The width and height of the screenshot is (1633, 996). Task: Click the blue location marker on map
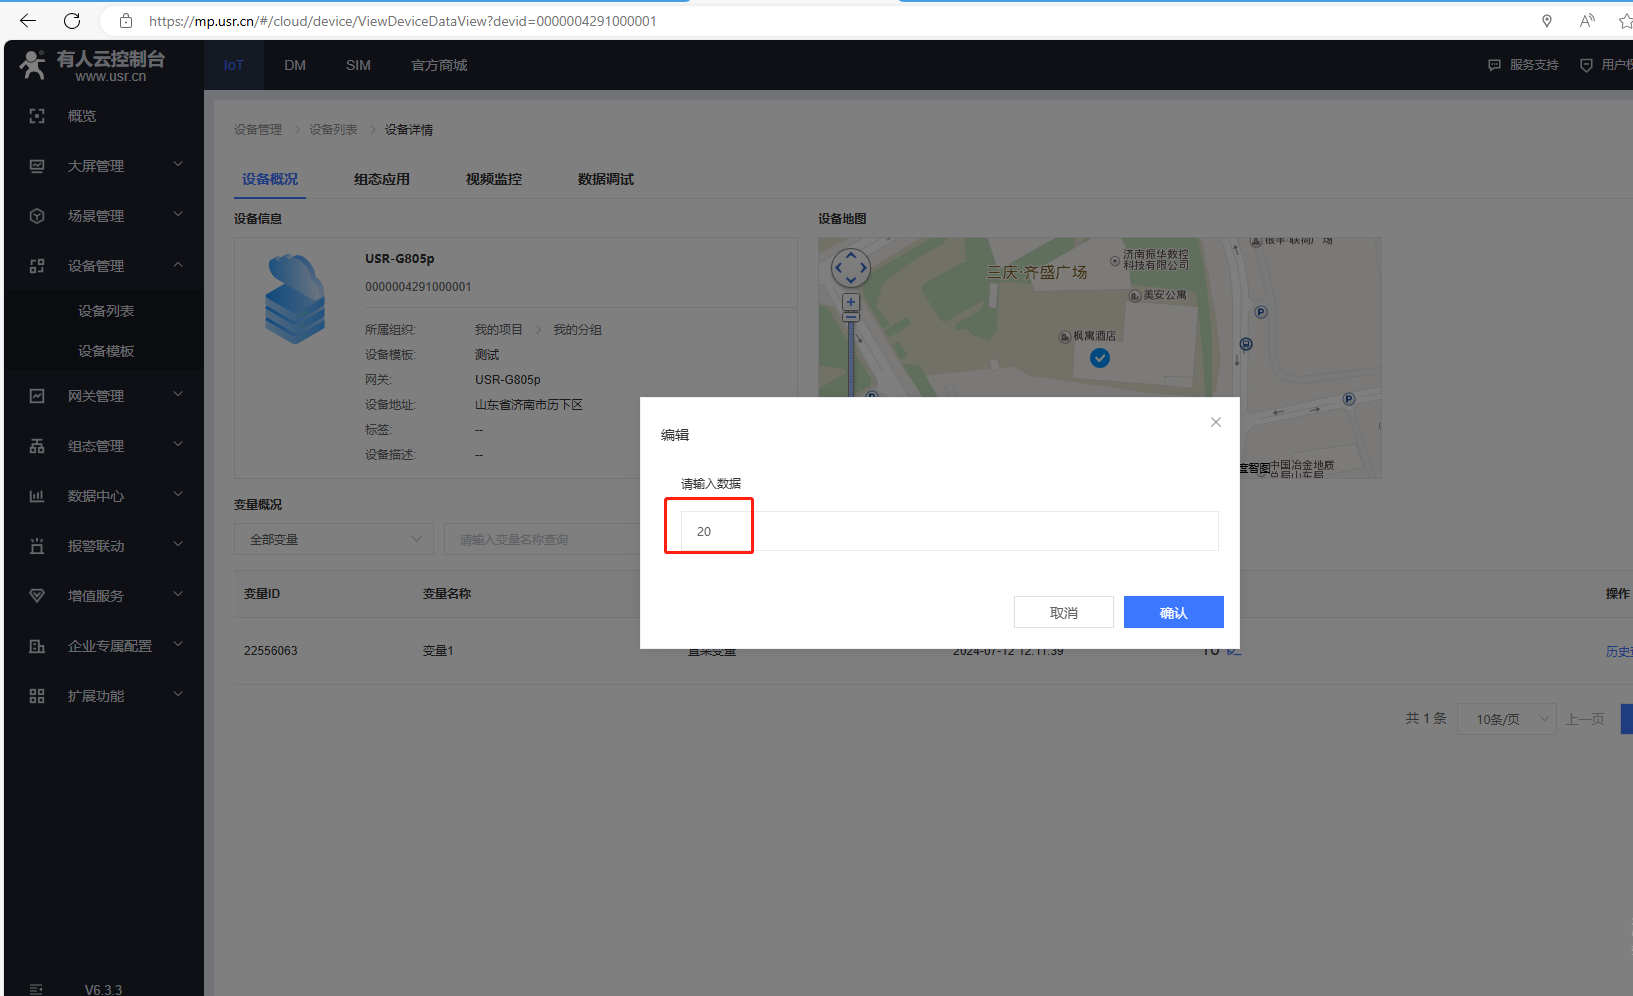(1100, 358)
